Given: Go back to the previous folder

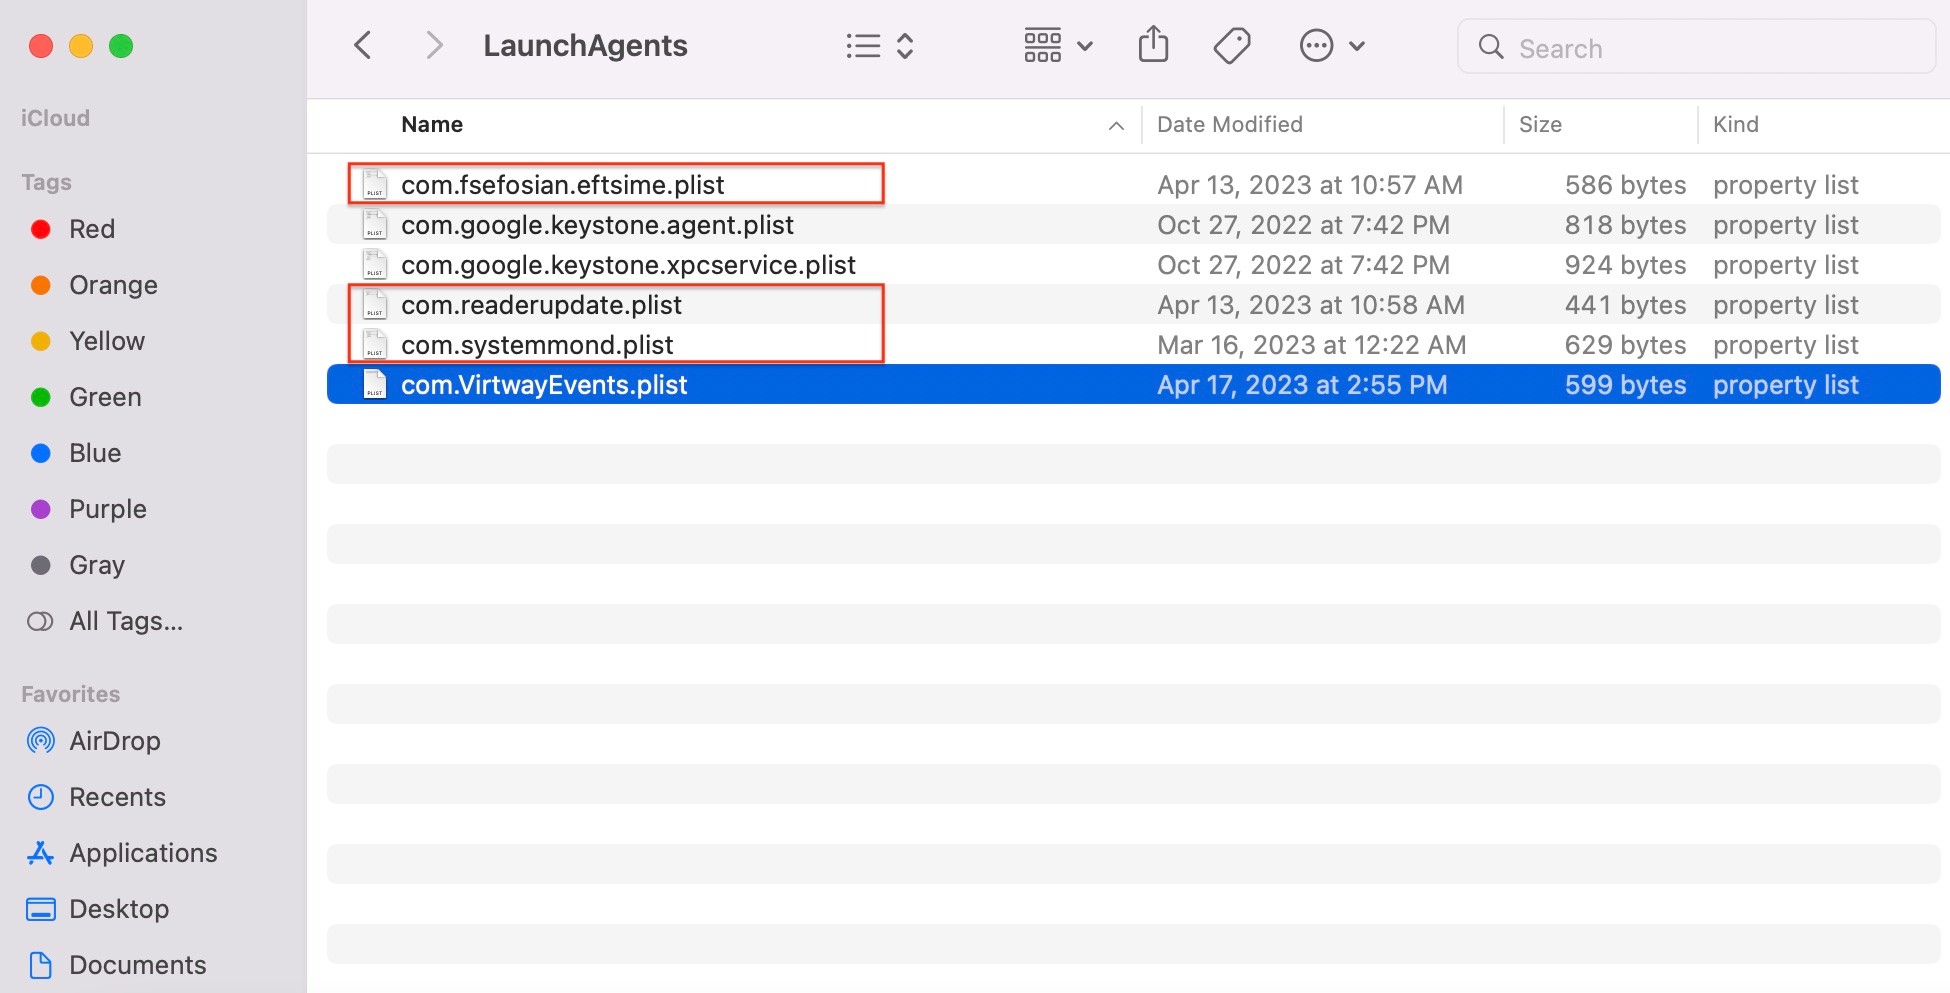Looking at the screenshot, I should point(363,46).
